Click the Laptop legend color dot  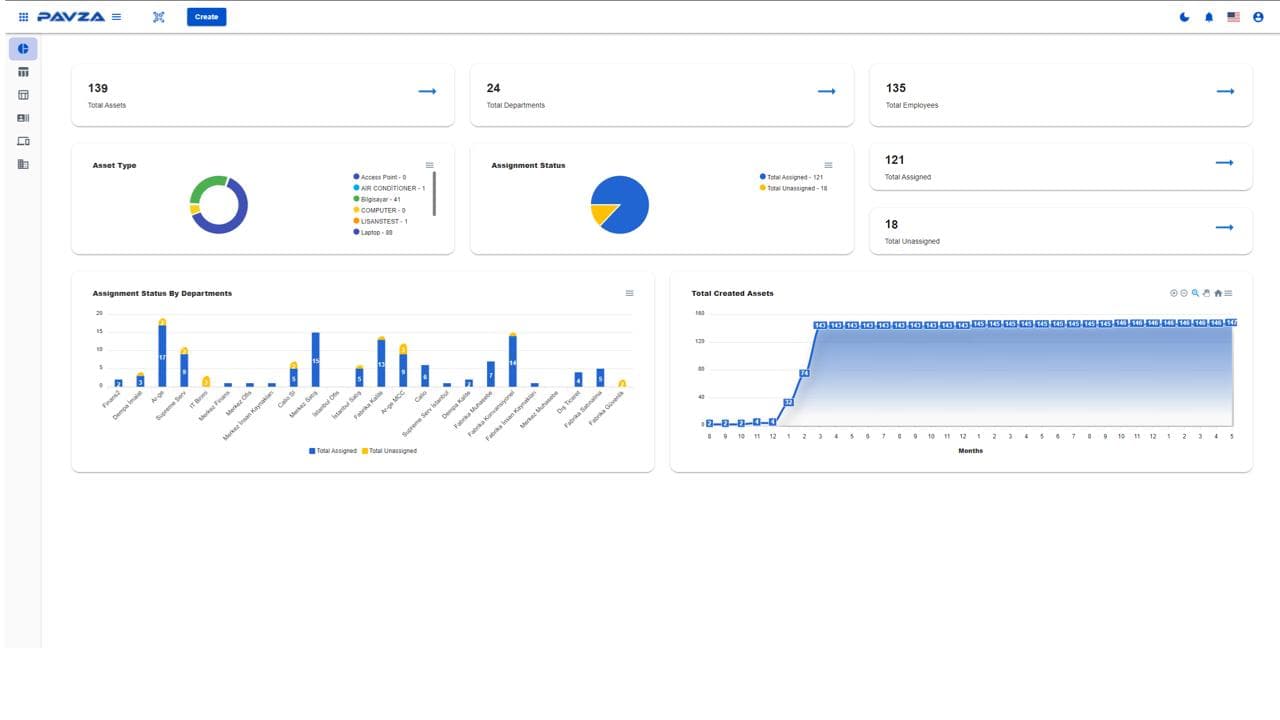[356, 232]
